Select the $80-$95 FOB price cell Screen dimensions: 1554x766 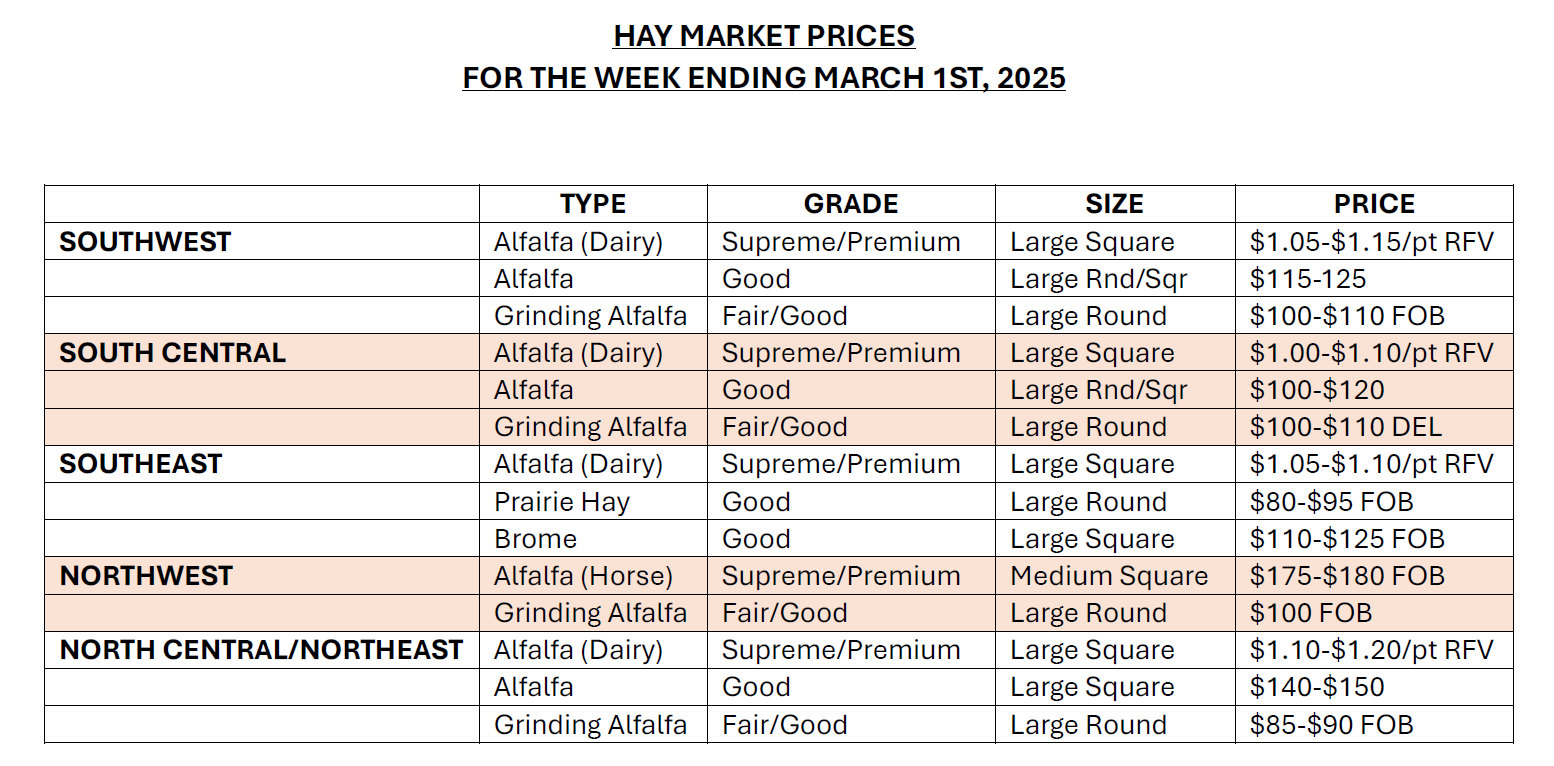[1331, 502]
